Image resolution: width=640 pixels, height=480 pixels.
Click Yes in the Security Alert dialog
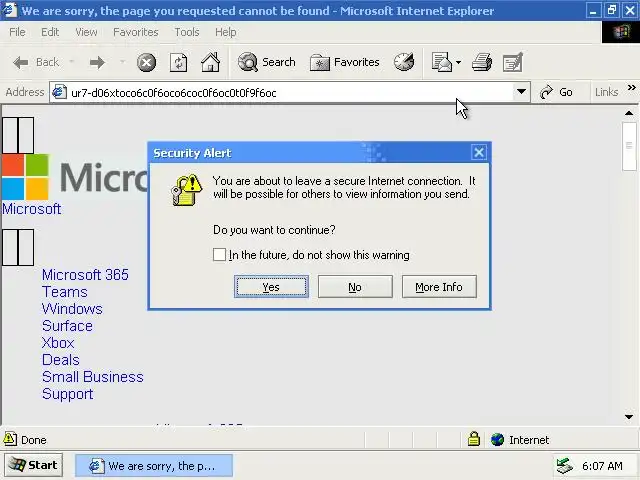click(x=271, y=287)
